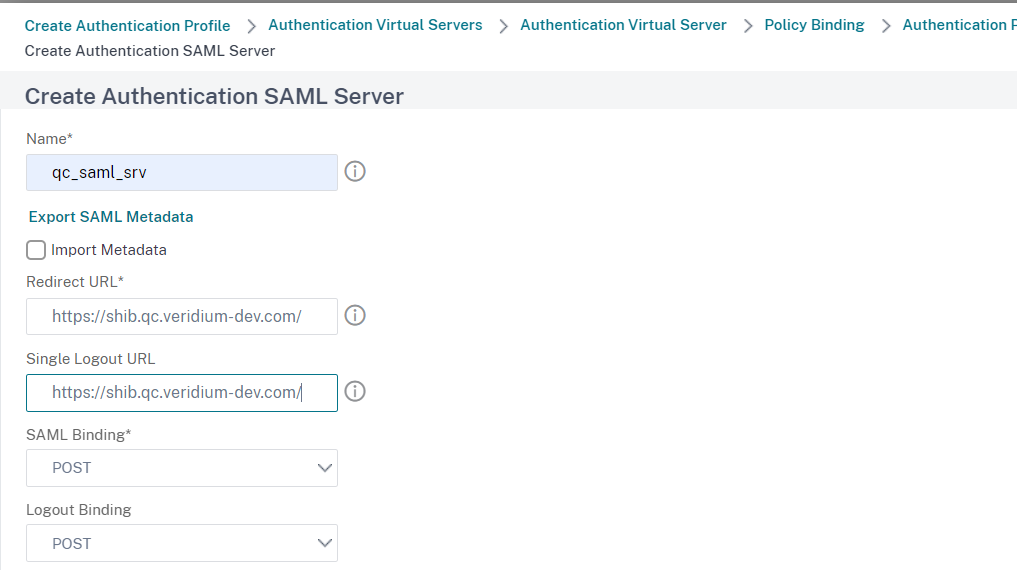The height and width of the screenshot is (570, 1017).
Task: Click the Logout Binding field label
Action: 78,510
